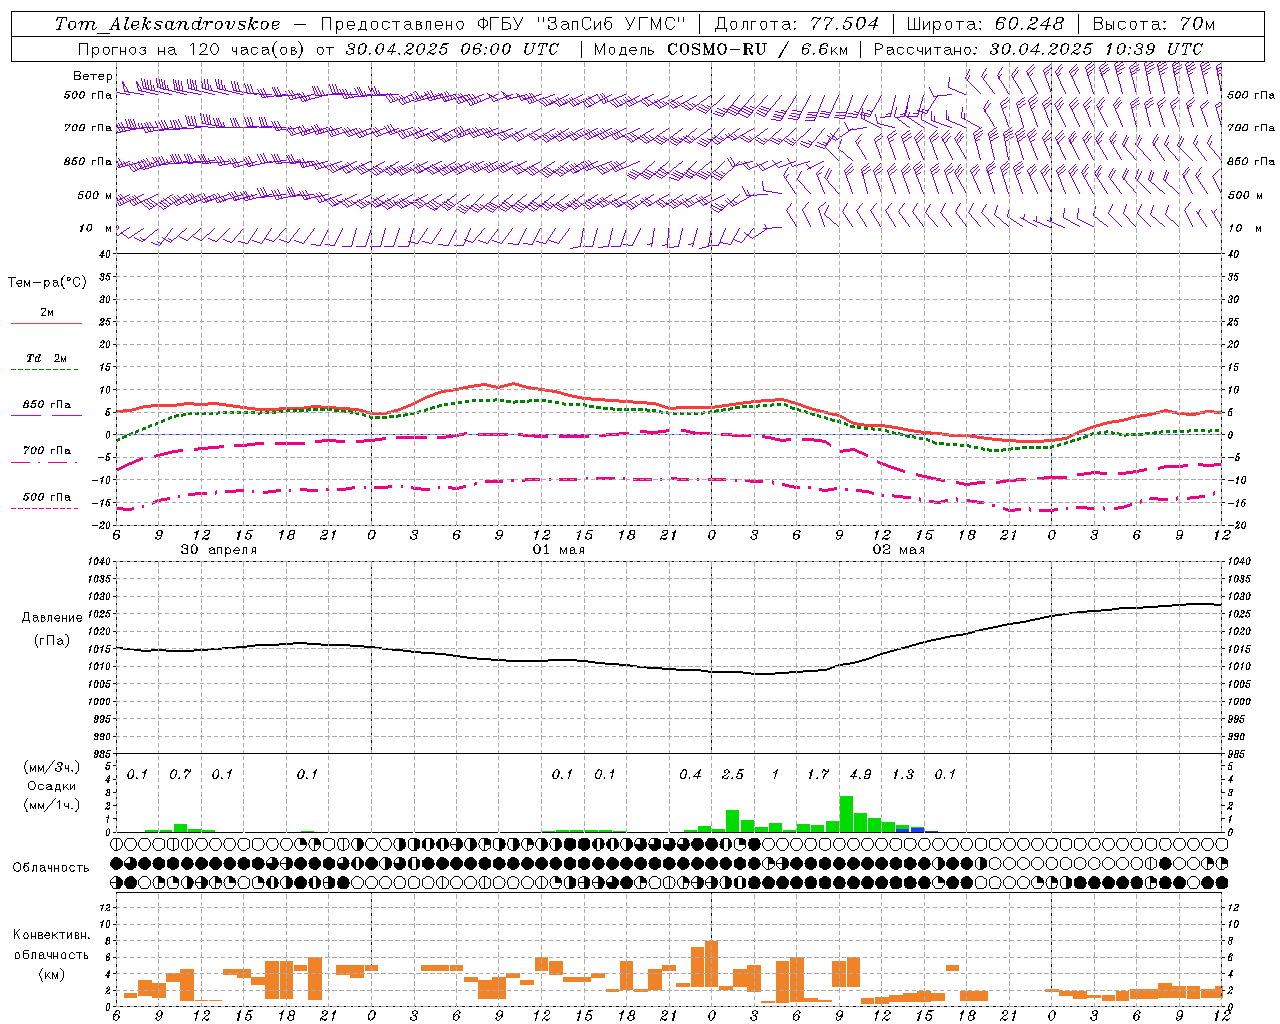This screenshot has width=1280, height=1024.
Task: Select the 30 апреля date label
Action: click(218, 549)
